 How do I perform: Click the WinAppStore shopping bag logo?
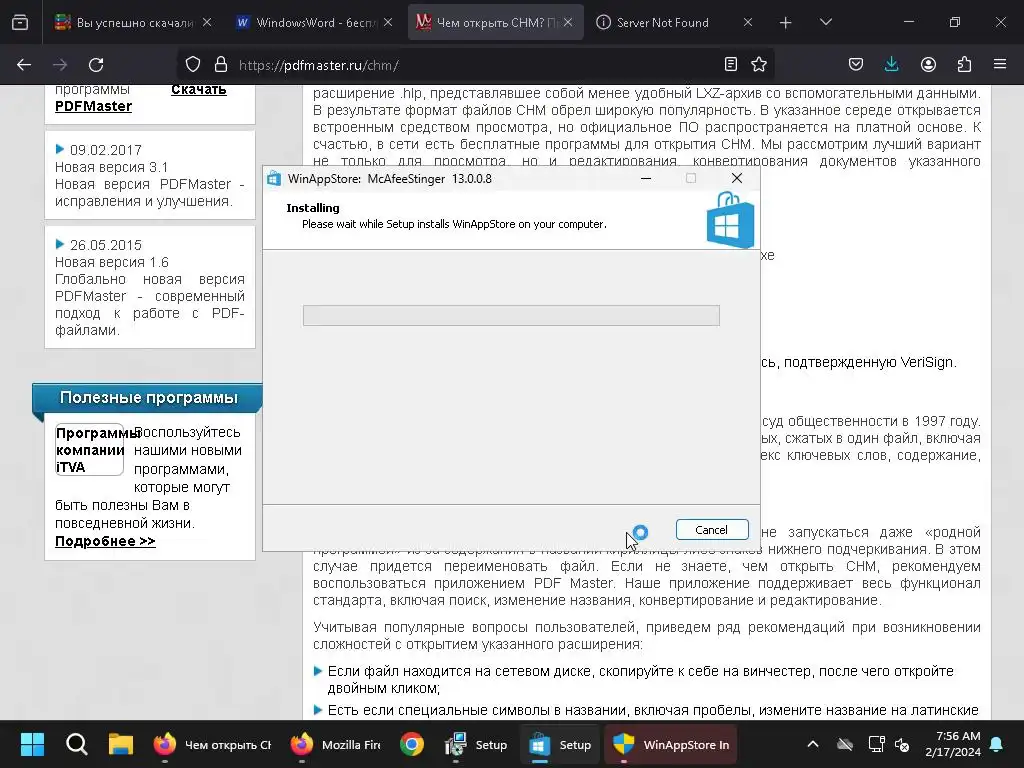[x=730, y=219]
